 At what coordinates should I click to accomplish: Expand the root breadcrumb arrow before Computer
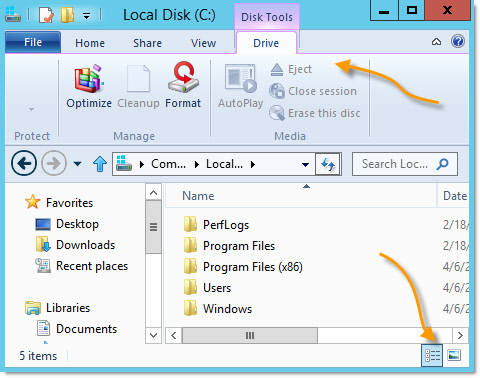click(142, 164)
